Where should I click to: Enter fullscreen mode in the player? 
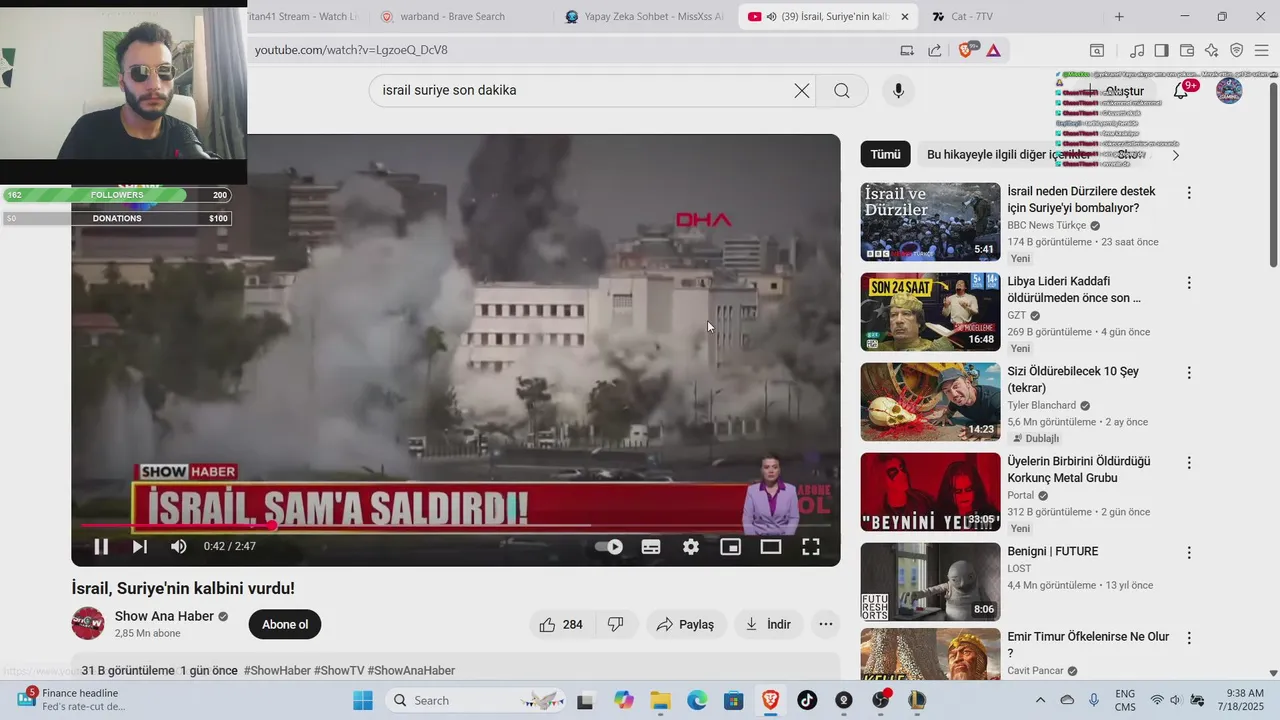(811, 547)
